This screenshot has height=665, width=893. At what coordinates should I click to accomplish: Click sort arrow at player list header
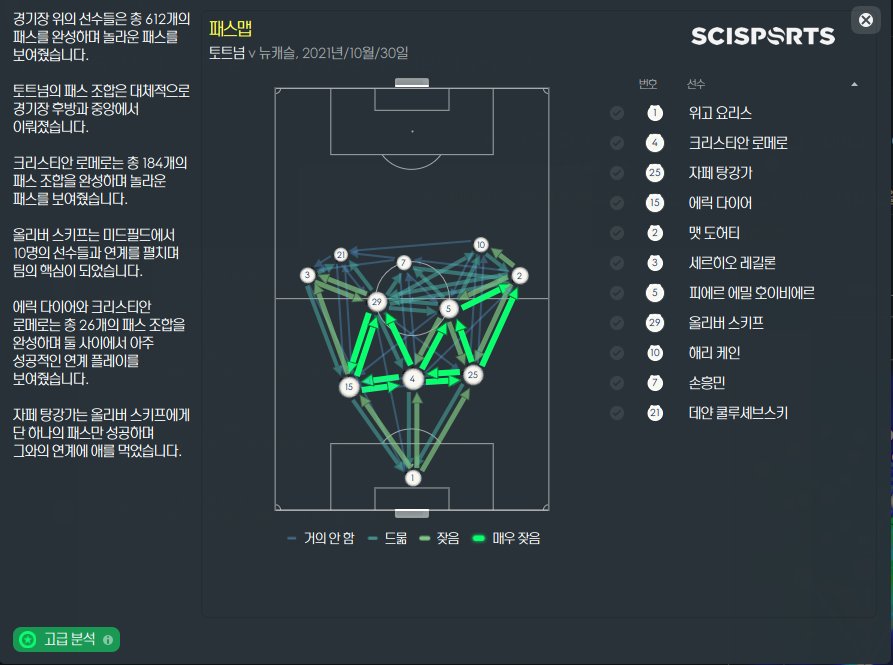pyautogui.click(x=854, y=84)
